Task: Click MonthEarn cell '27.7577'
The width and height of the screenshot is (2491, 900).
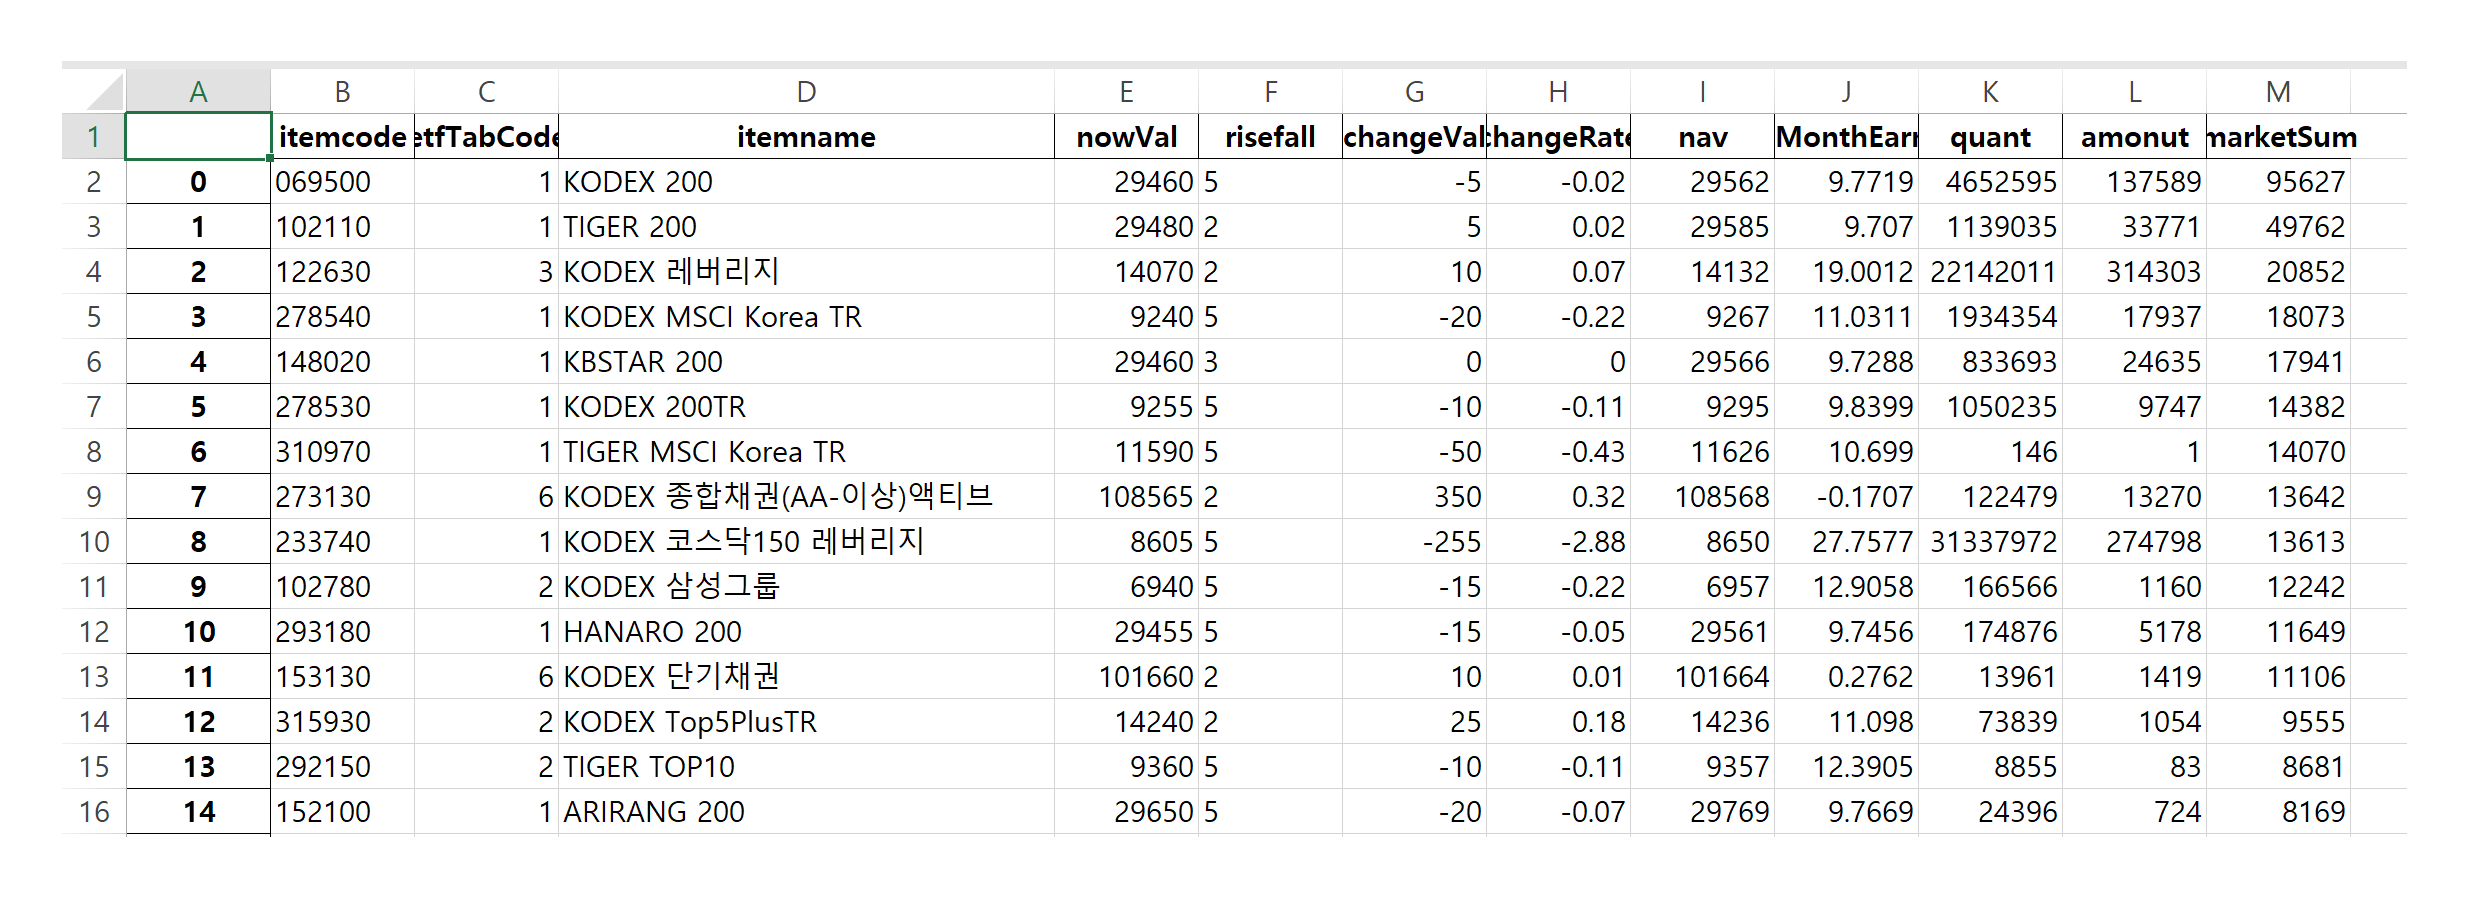Action: pyautogui.click(x=1846, y=542)
